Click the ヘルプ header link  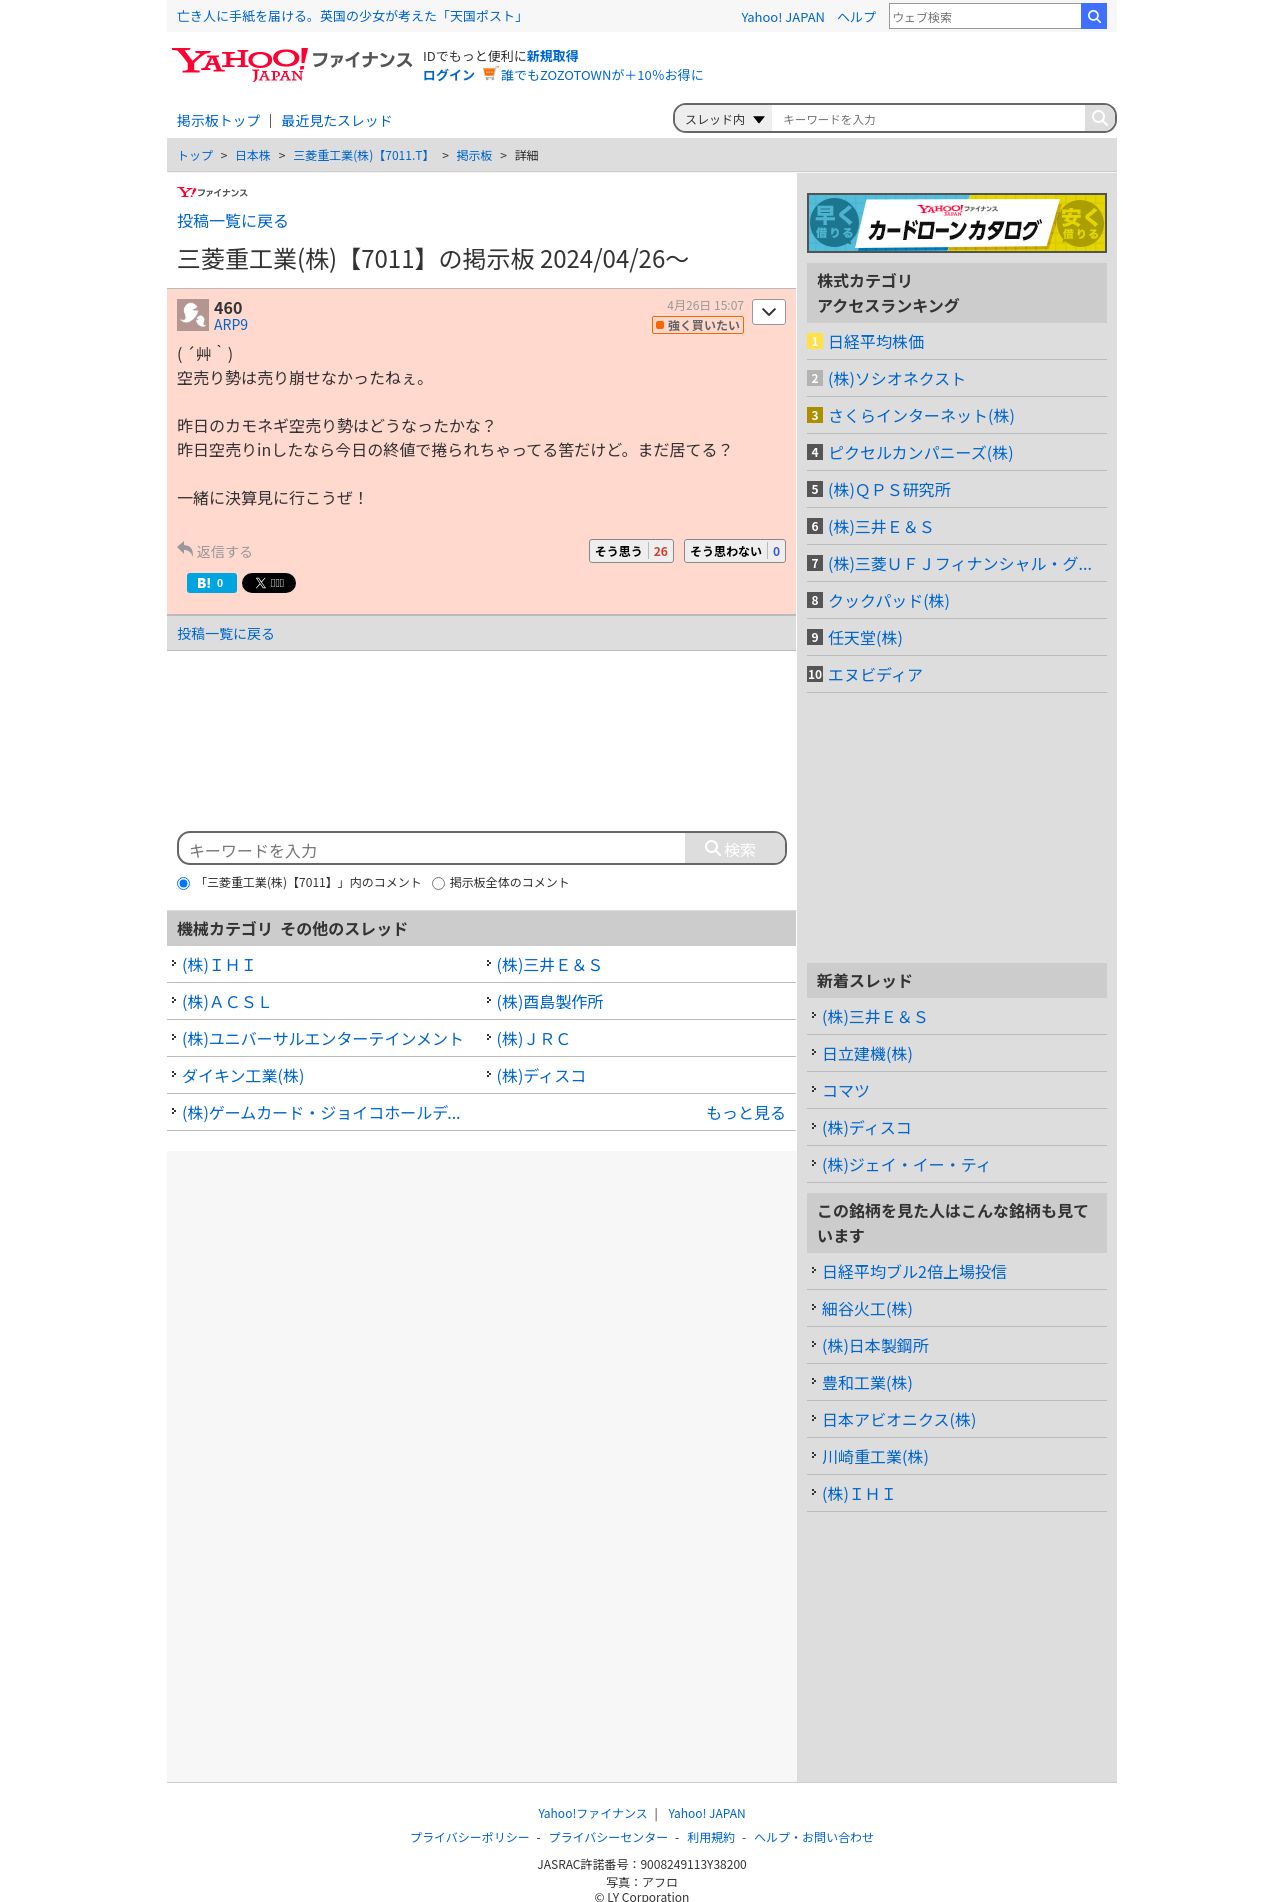[x=857, y=17]
